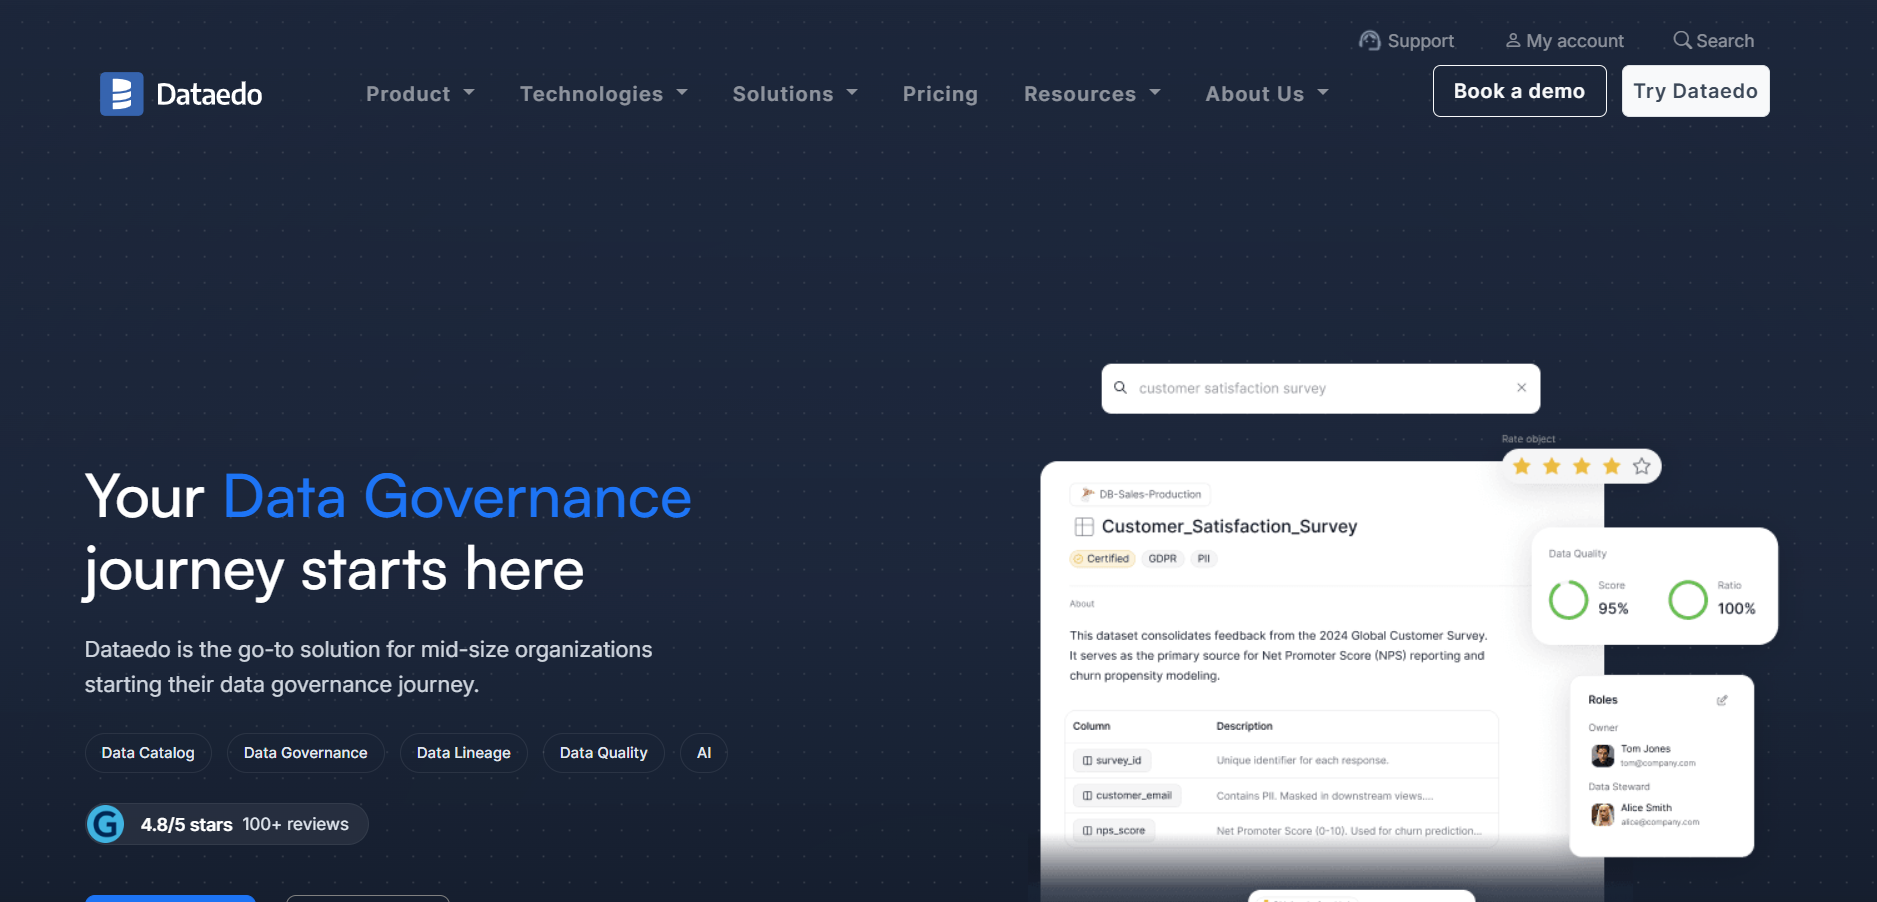
Task: Open the Support link
Action: (x=1406, y=41)
